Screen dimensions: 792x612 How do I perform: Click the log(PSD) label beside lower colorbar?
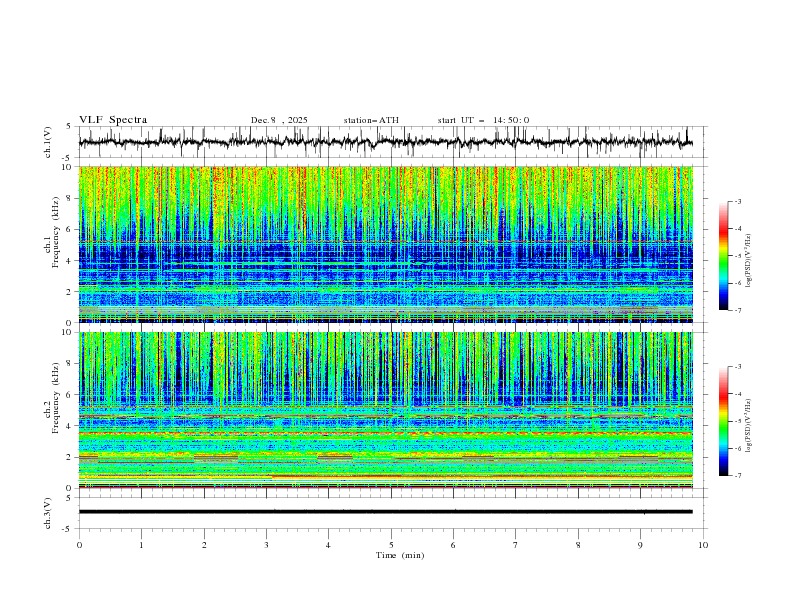click(749, 421)
